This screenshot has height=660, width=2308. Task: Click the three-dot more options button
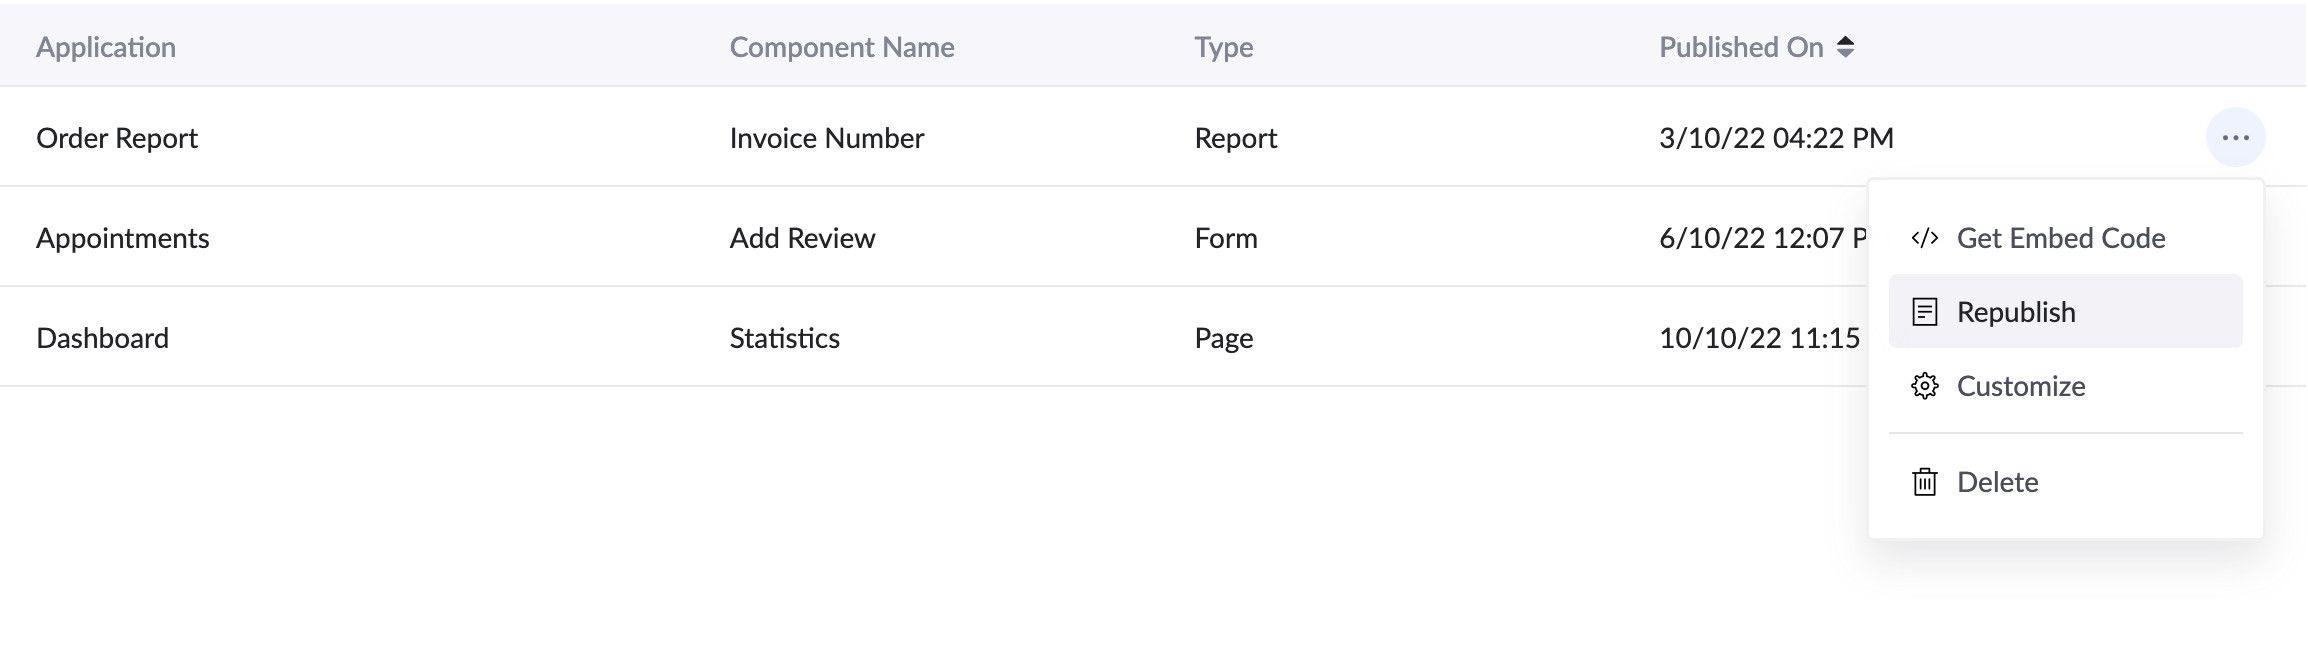coord(2235,138)
